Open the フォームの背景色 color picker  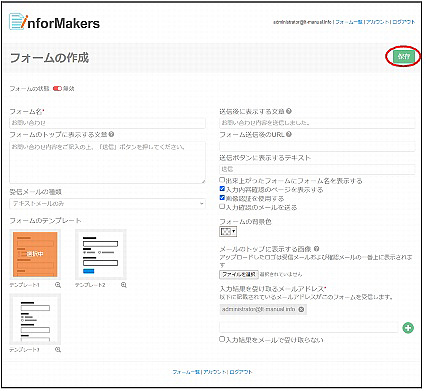(x=228, y=231)
